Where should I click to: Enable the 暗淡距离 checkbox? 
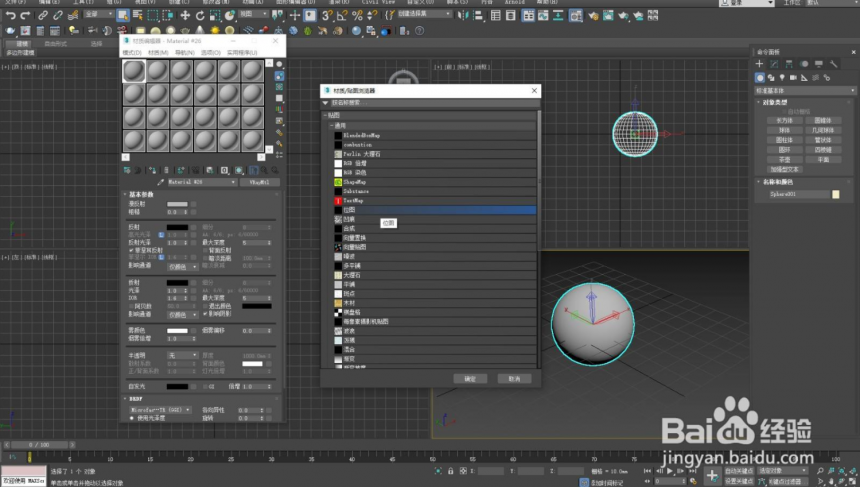click(205, 258)
